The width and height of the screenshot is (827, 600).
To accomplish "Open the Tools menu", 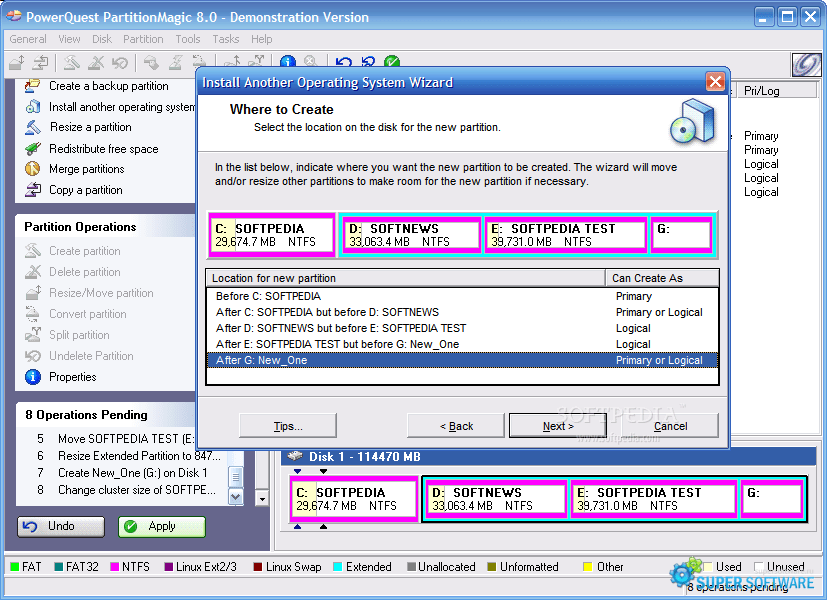I will click(188, 39).
